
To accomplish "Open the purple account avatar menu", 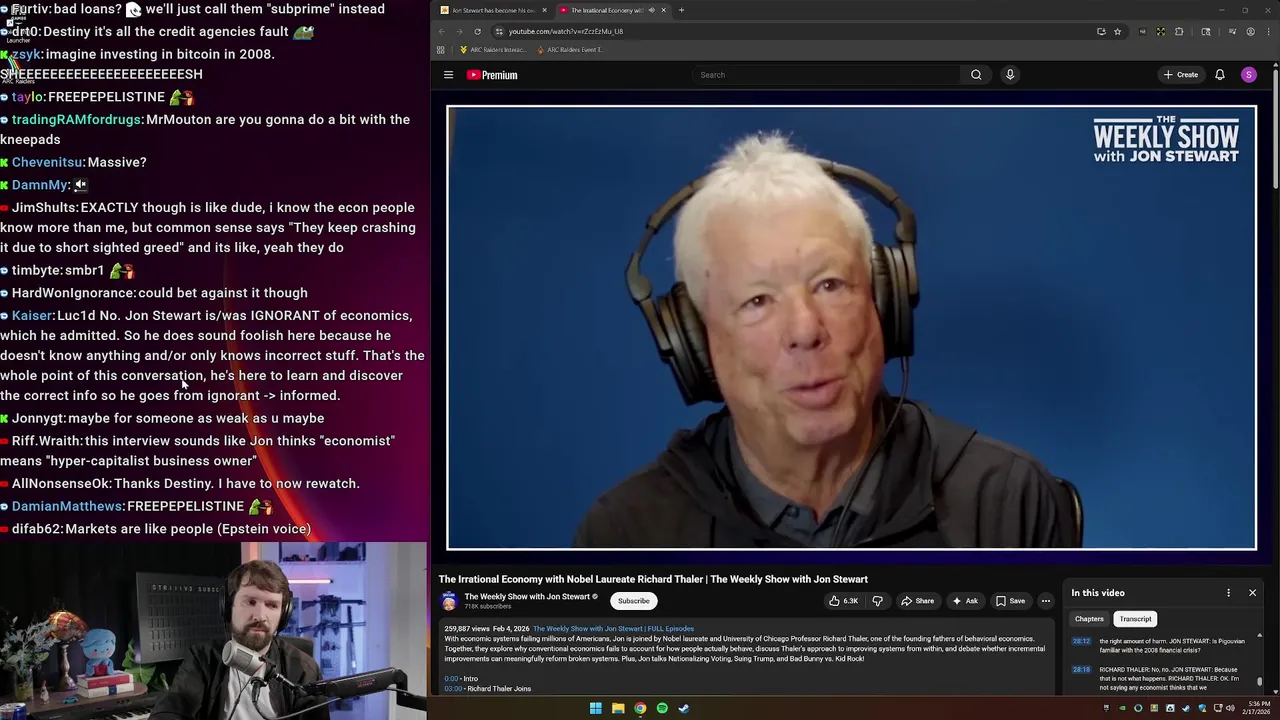I will (1248, 75).
